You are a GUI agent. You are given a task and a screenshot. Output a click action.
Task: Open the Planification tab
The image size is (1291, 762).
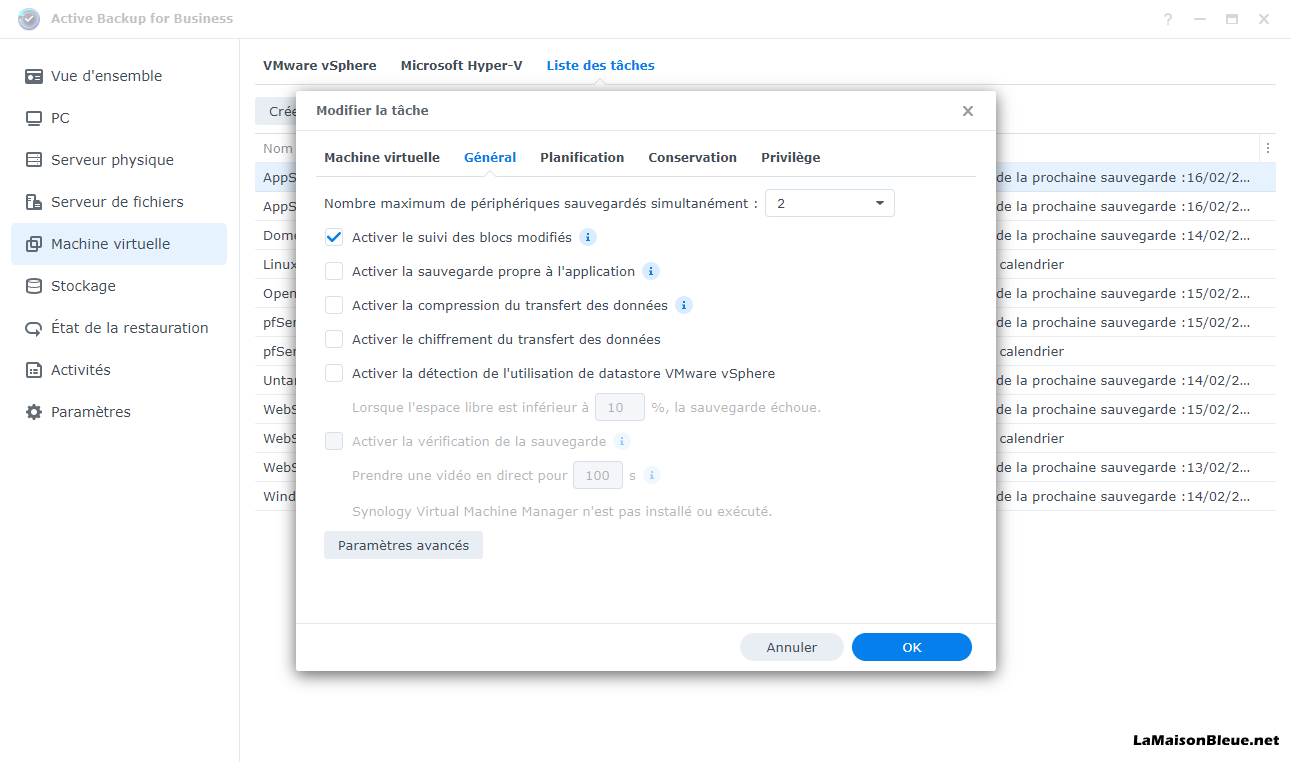click(x=582, y=157)
